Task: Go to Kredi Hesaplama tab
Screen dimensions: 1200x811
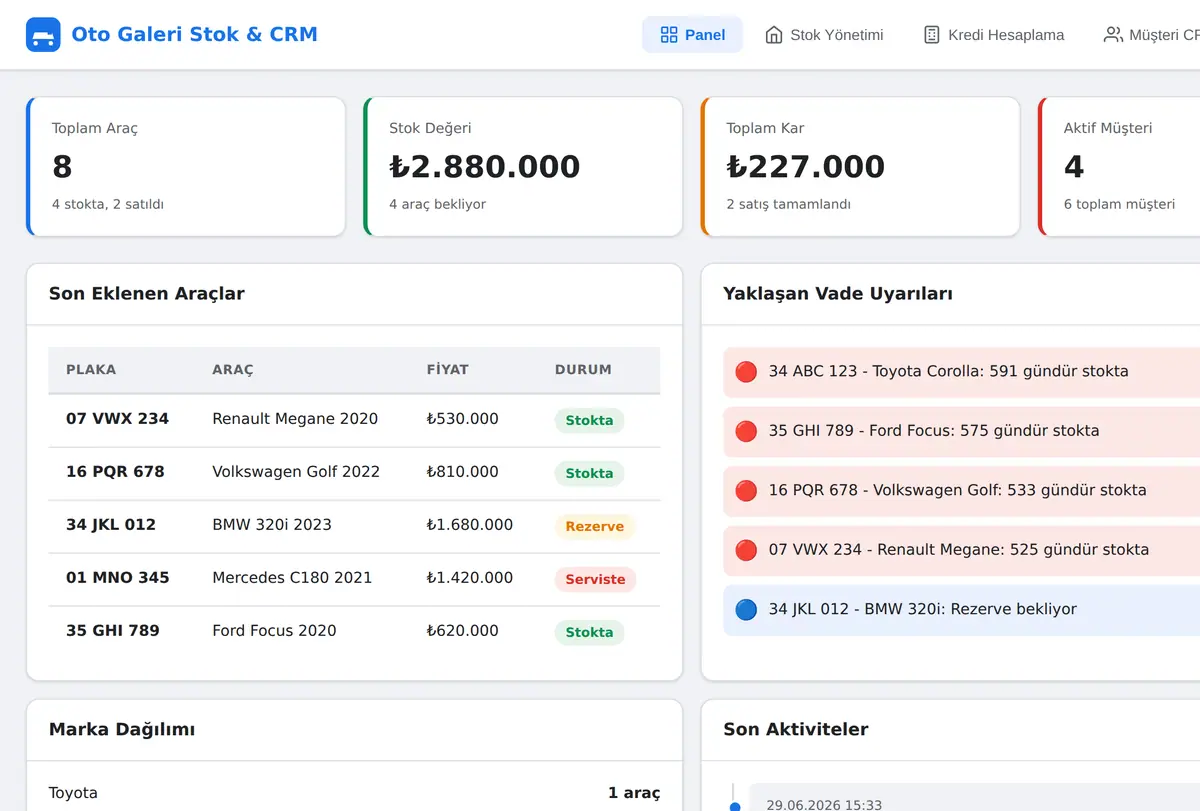Action: click(993, 35)
